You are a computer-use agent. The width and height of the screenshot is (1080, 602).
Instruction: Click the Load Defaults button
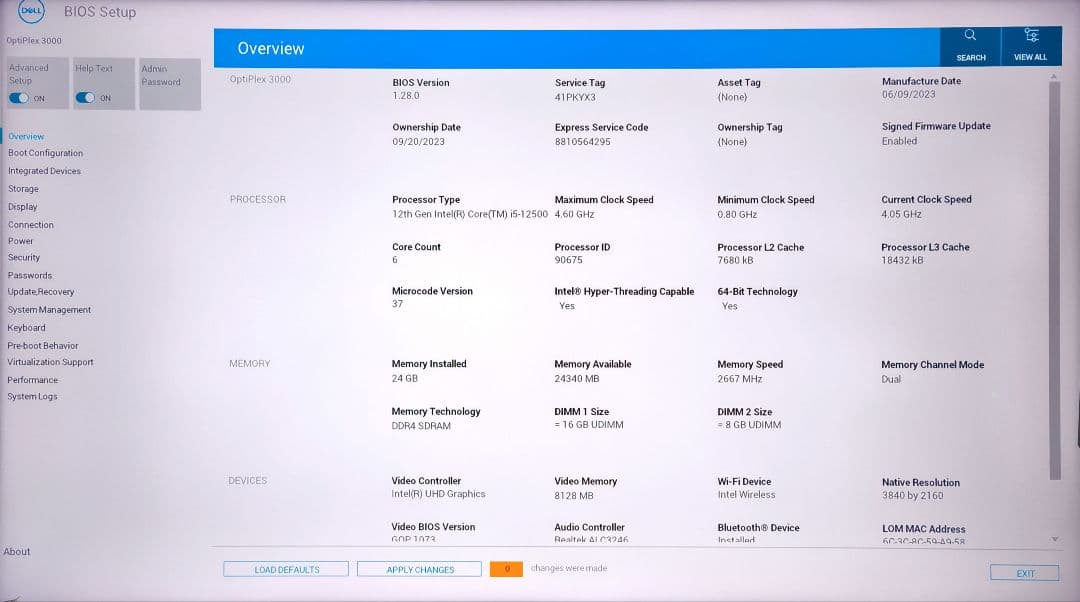click(286, 569)
